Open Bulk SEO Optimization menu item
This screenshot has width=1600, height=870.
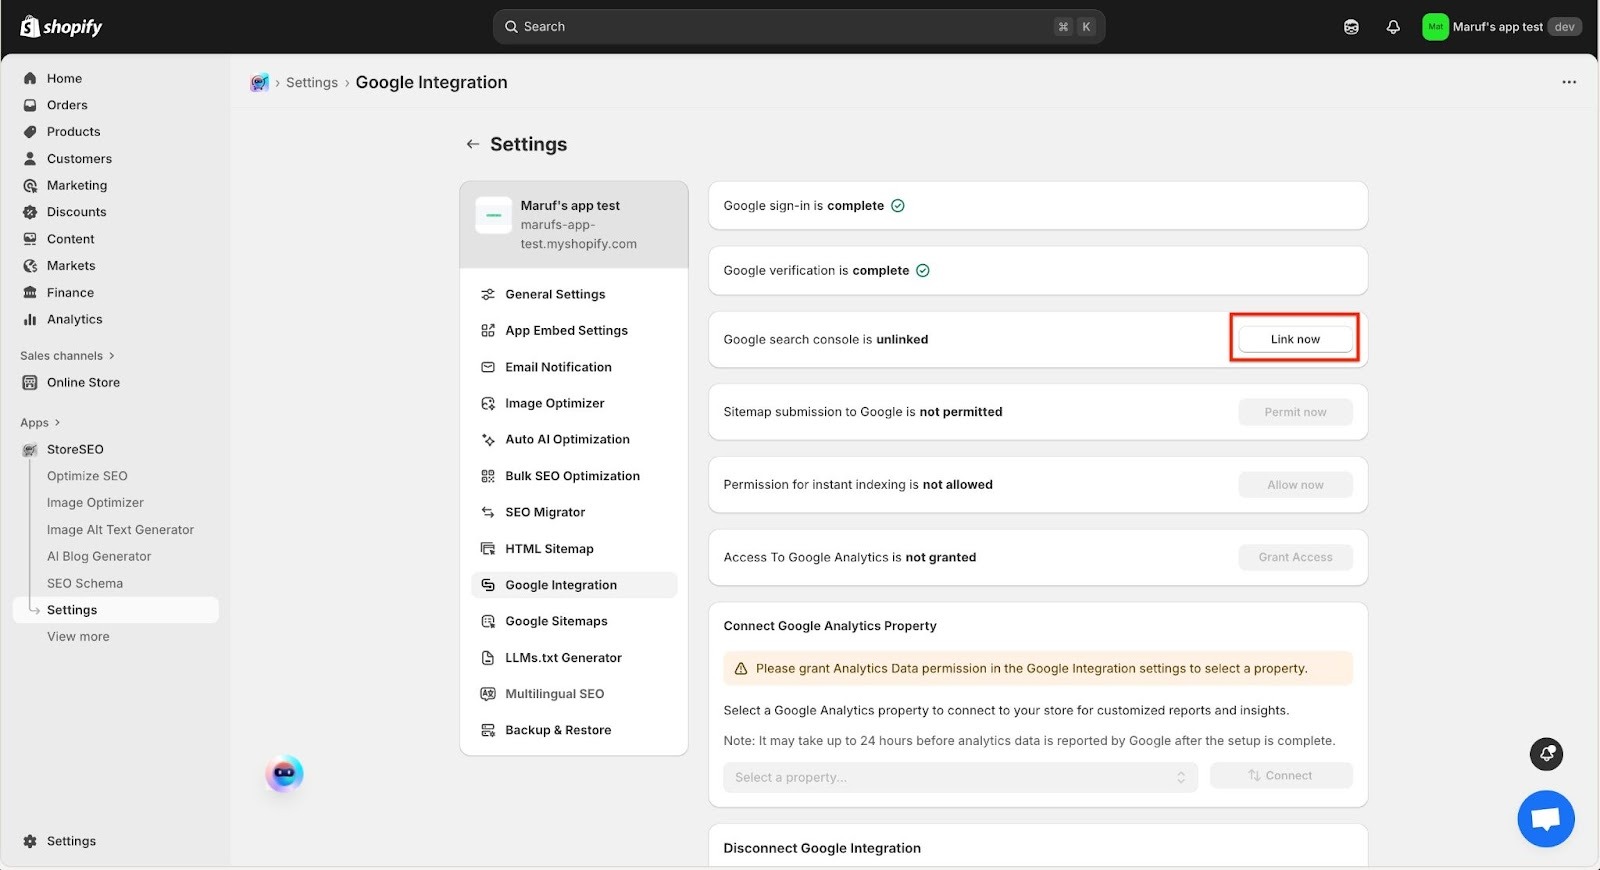(574, 476)
